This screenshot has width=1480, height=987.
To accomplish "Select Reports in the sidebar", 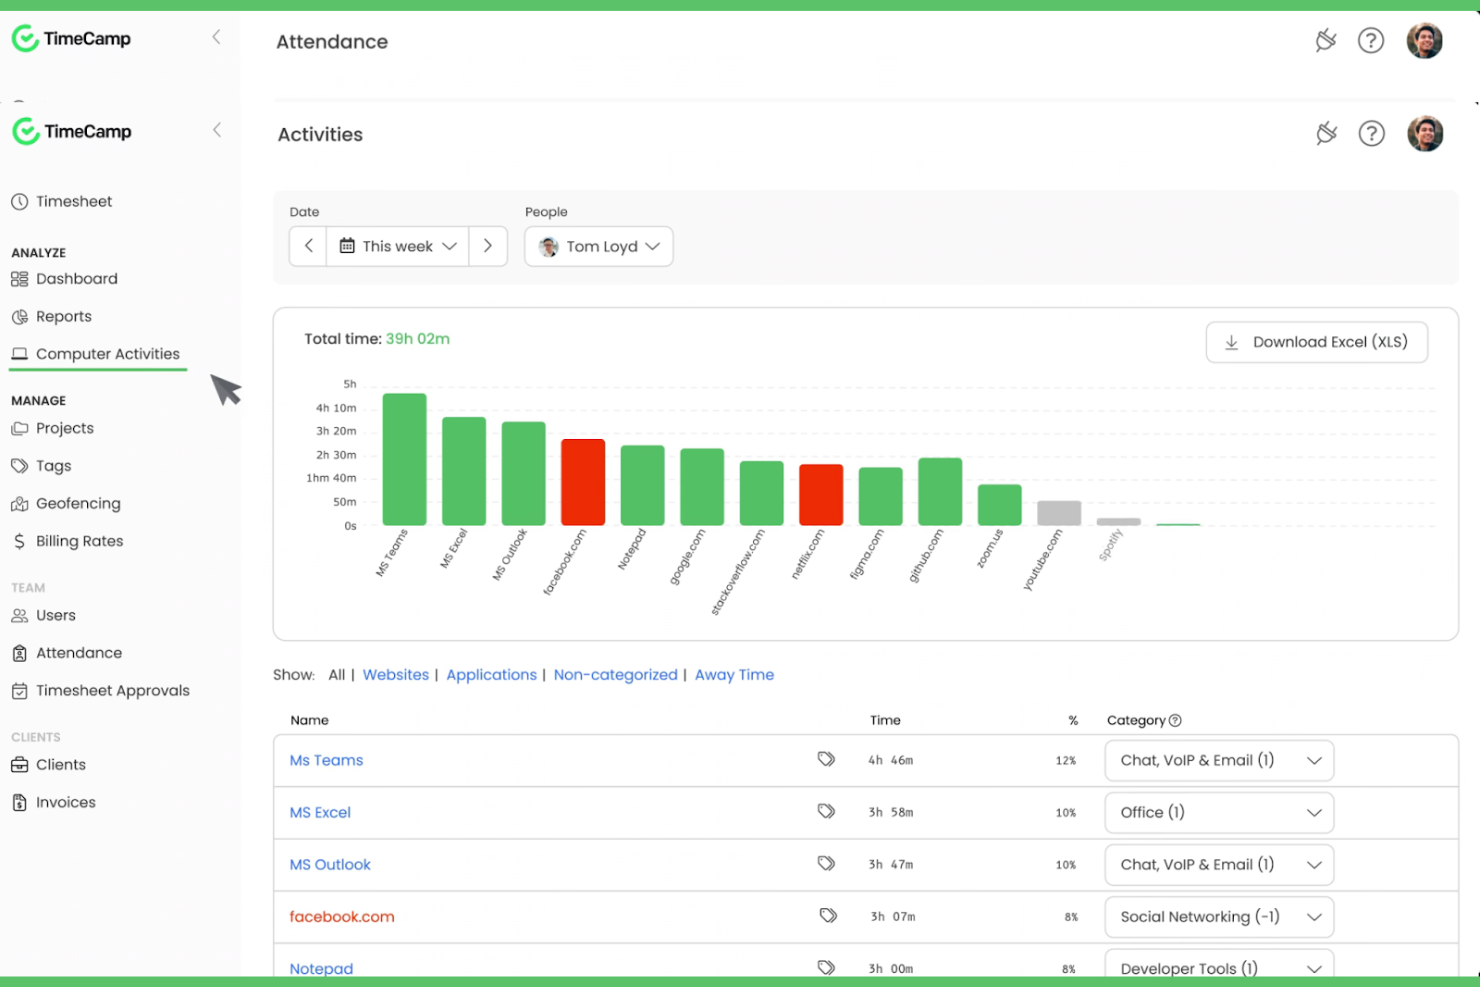I will pyautogui.click(x=63, y=316).
